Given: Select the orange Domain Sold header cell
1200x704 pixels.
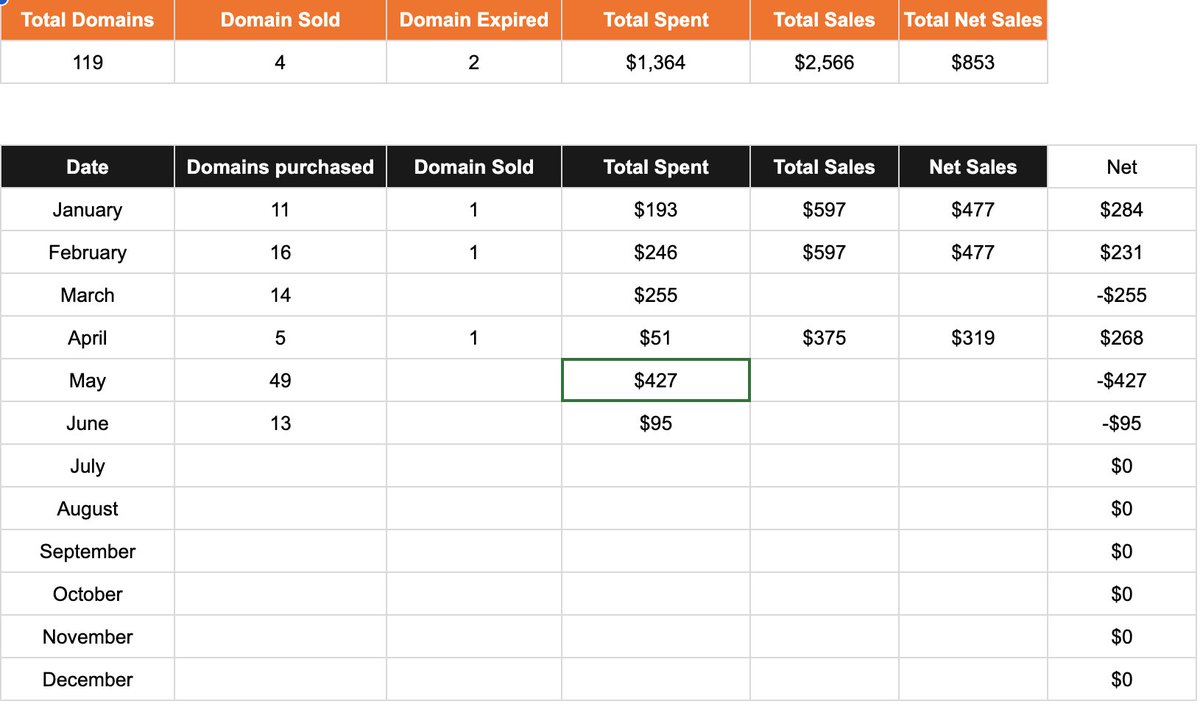Looking at the screenshot, I should coord(280,20).
